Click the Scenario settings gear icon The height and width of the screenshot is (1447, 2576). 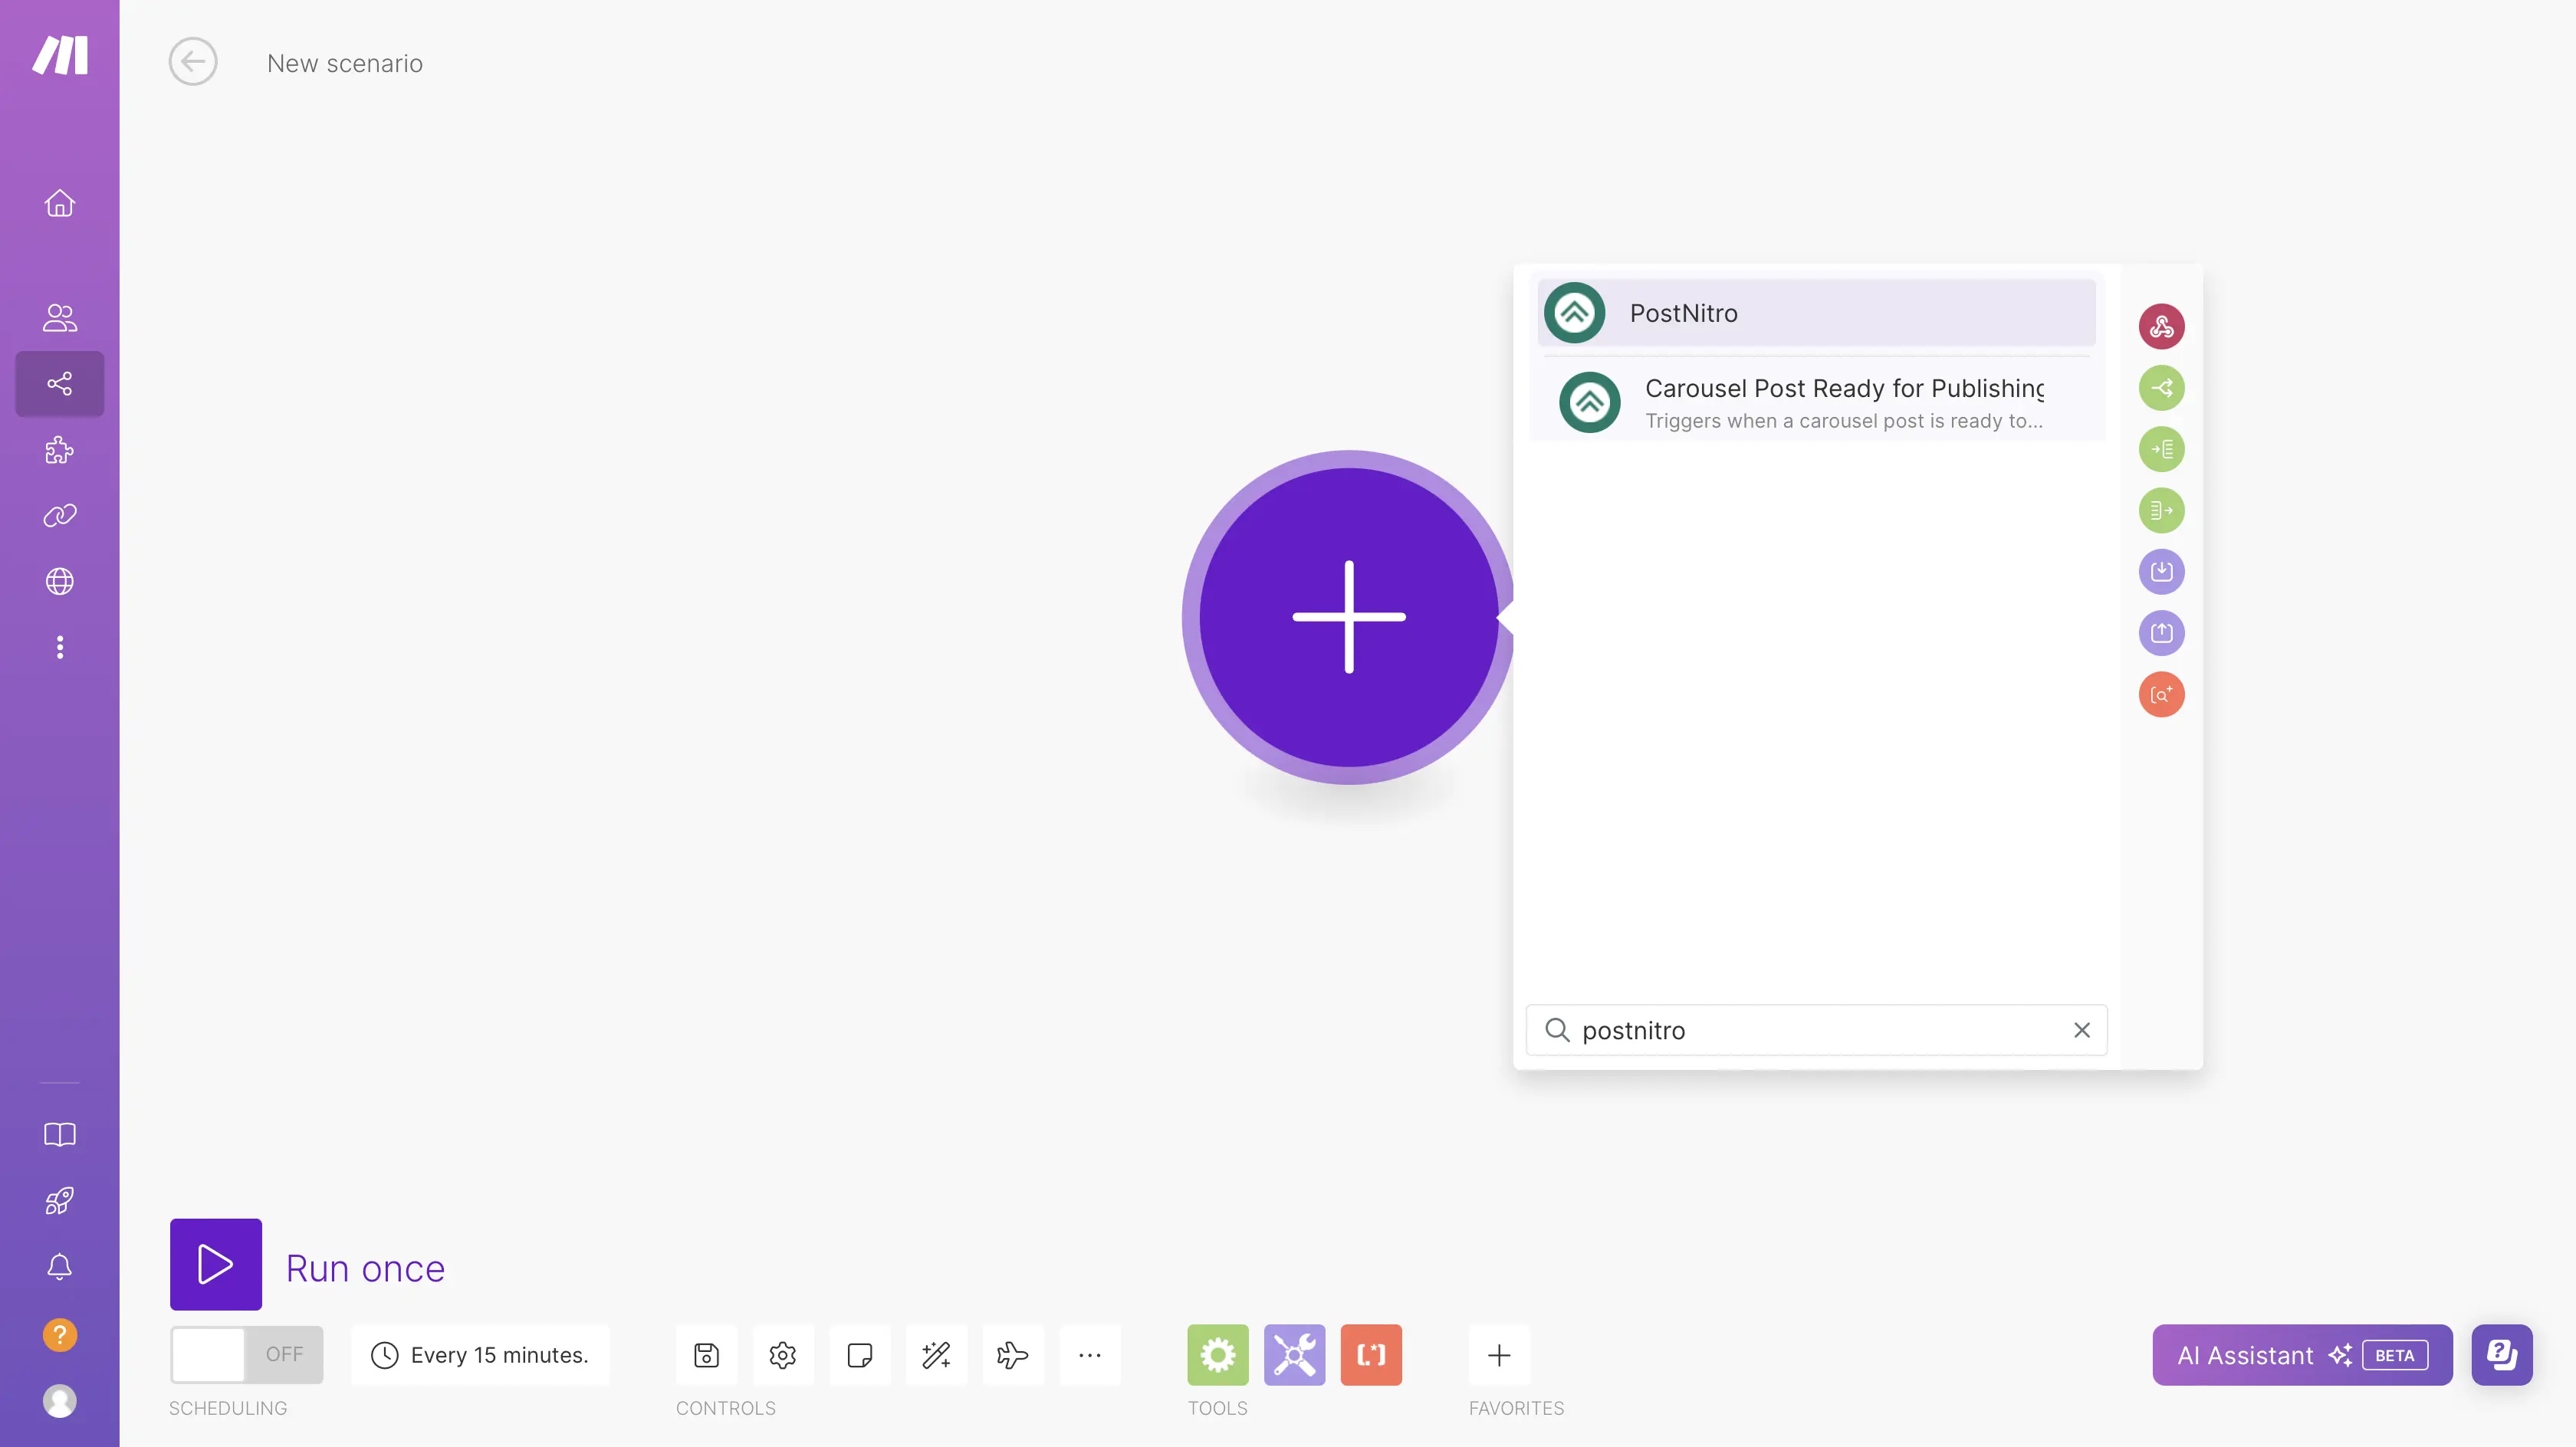782,1355
